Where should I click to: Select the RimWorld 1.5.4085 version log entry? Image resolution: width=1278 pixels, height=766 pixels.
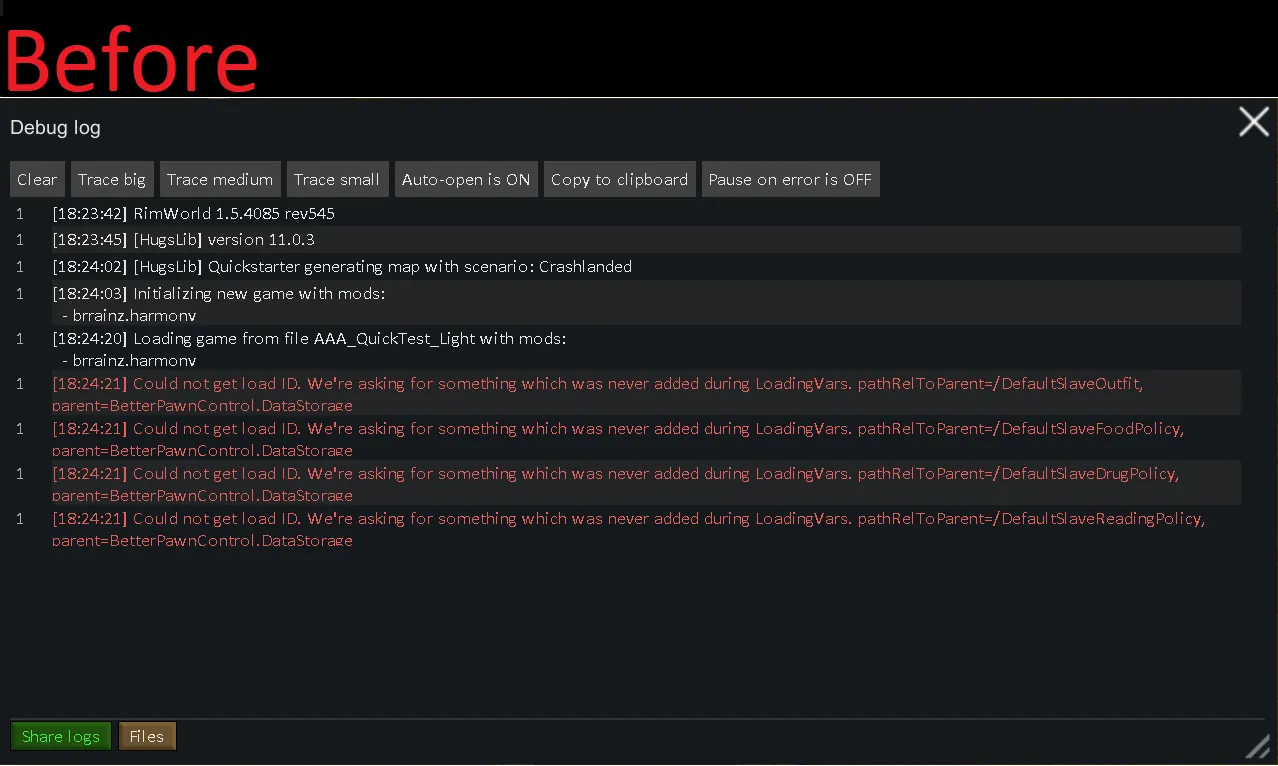(x=194, y=214)
